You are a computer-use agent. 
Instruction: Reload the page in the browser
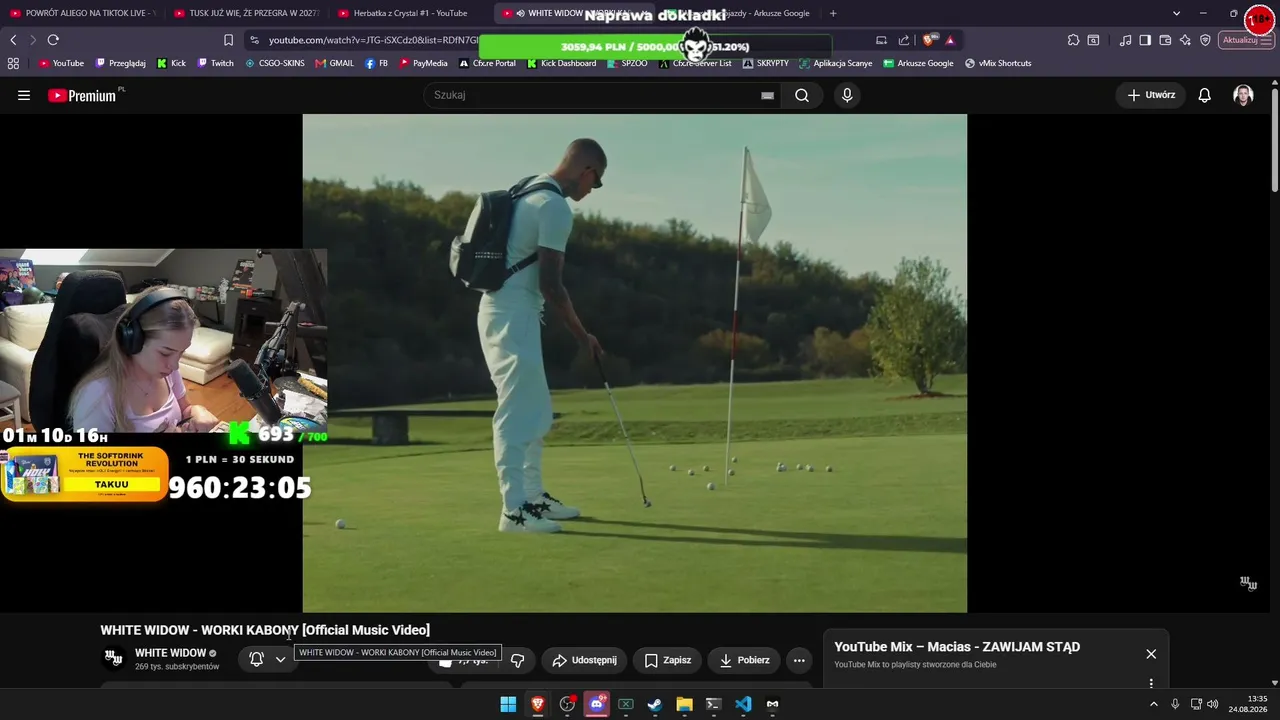53,40
